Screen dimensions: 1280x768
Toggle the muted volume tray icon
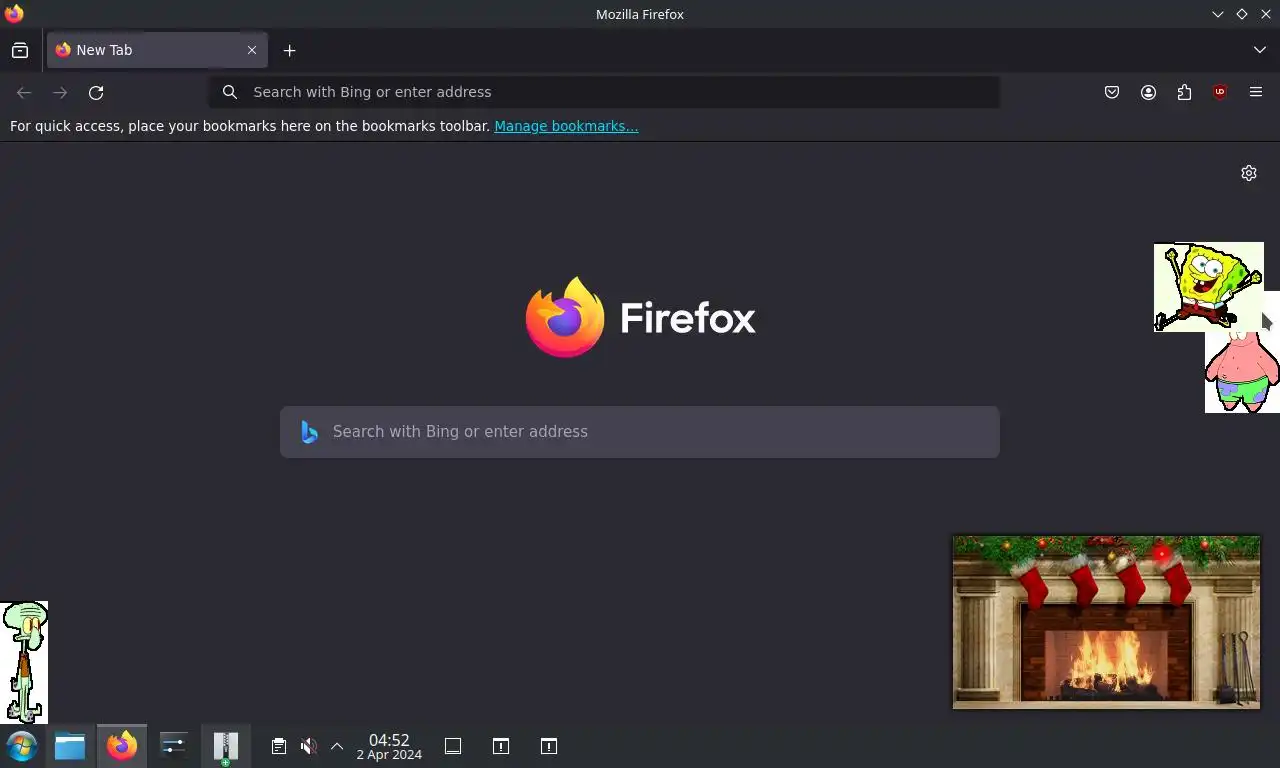pos(308,746)
